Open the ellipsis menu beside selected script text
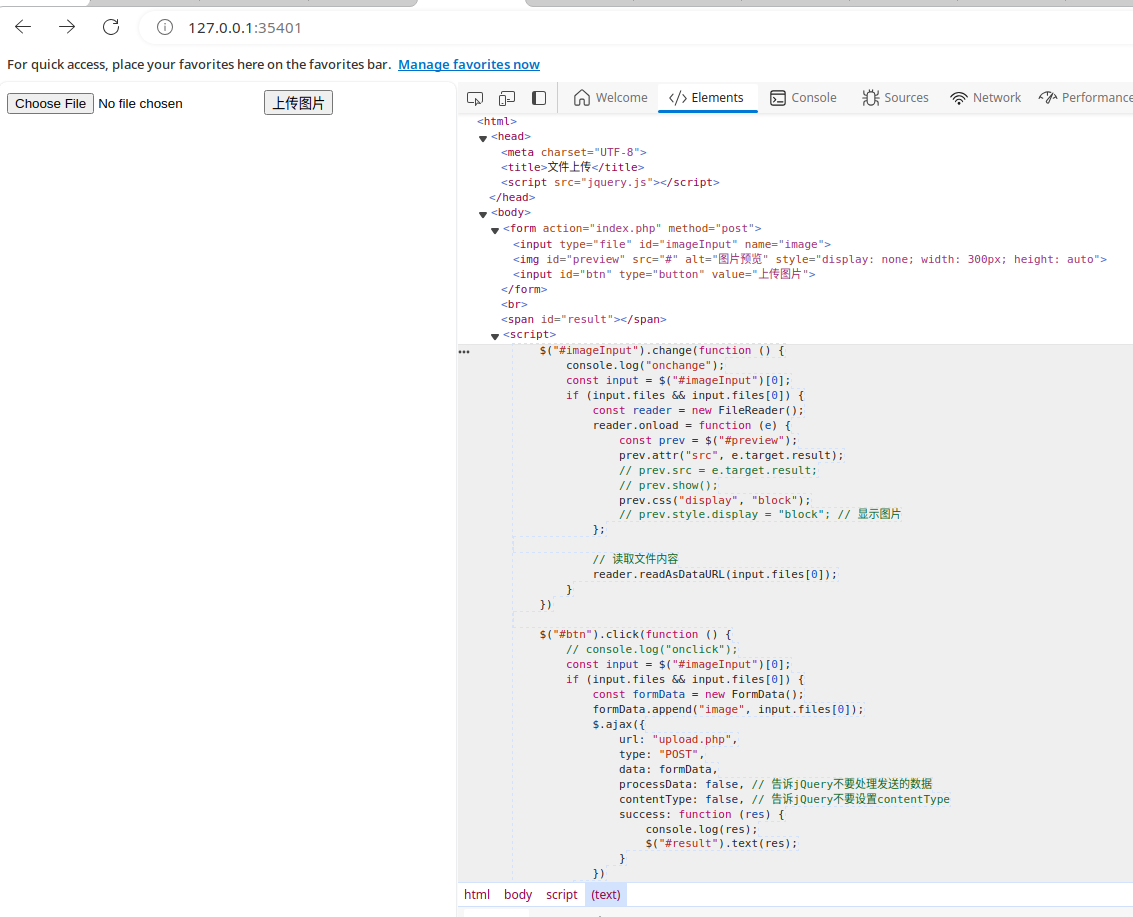This screenshot has height=917, width=1133. click(464, 352)
